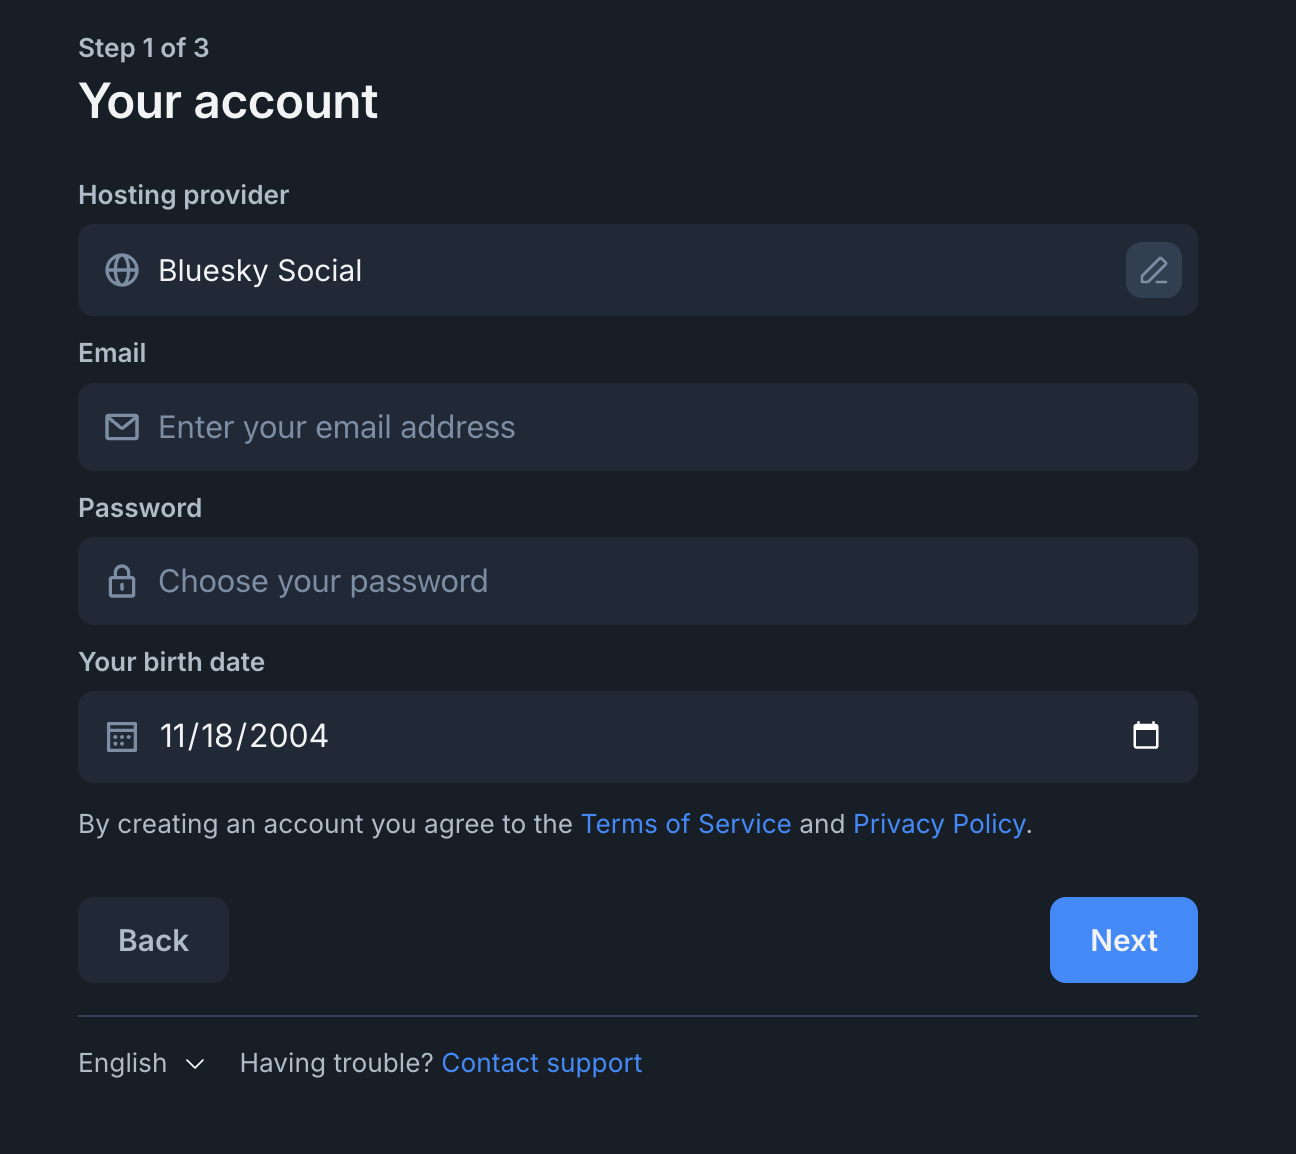The height and width of the screenshot is (1154, 1296).
Task: Focus the Enter your email address field
Action: [638, 427]
